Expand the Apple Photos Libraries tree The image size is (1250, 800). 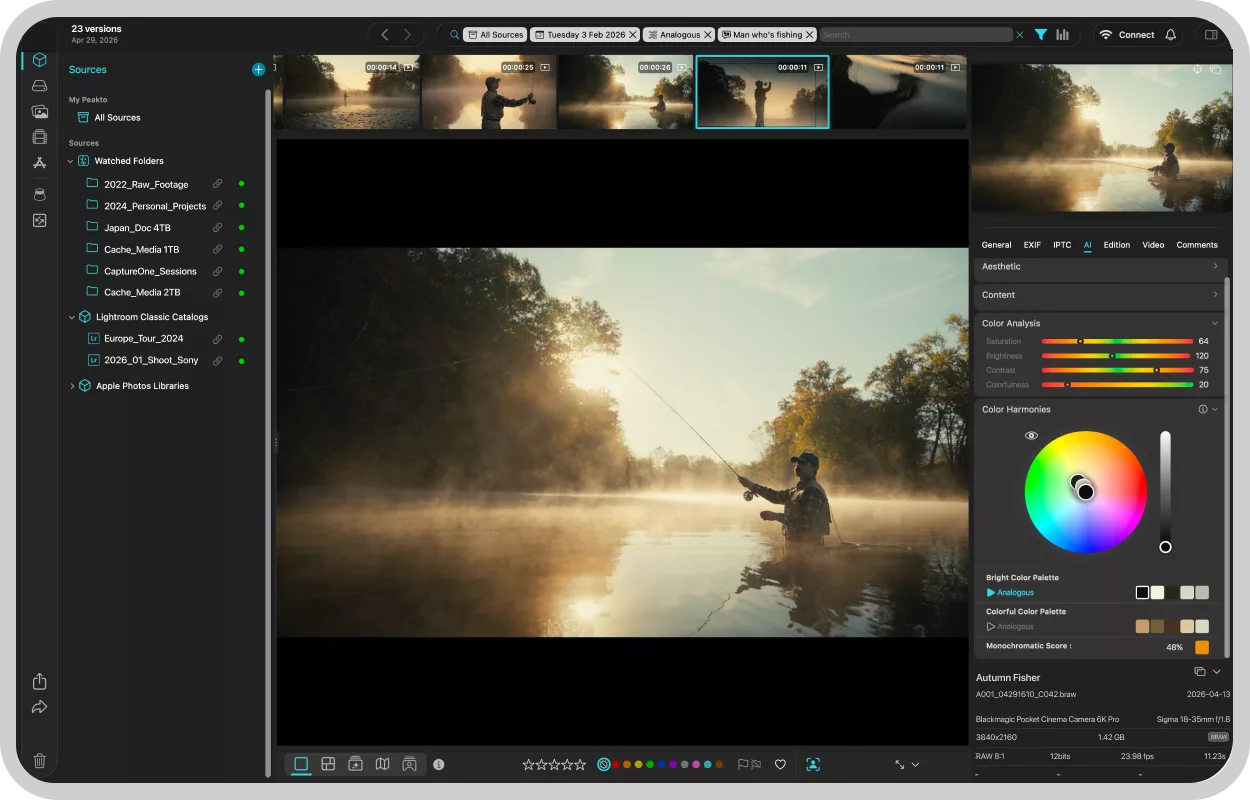coord(72,386)
